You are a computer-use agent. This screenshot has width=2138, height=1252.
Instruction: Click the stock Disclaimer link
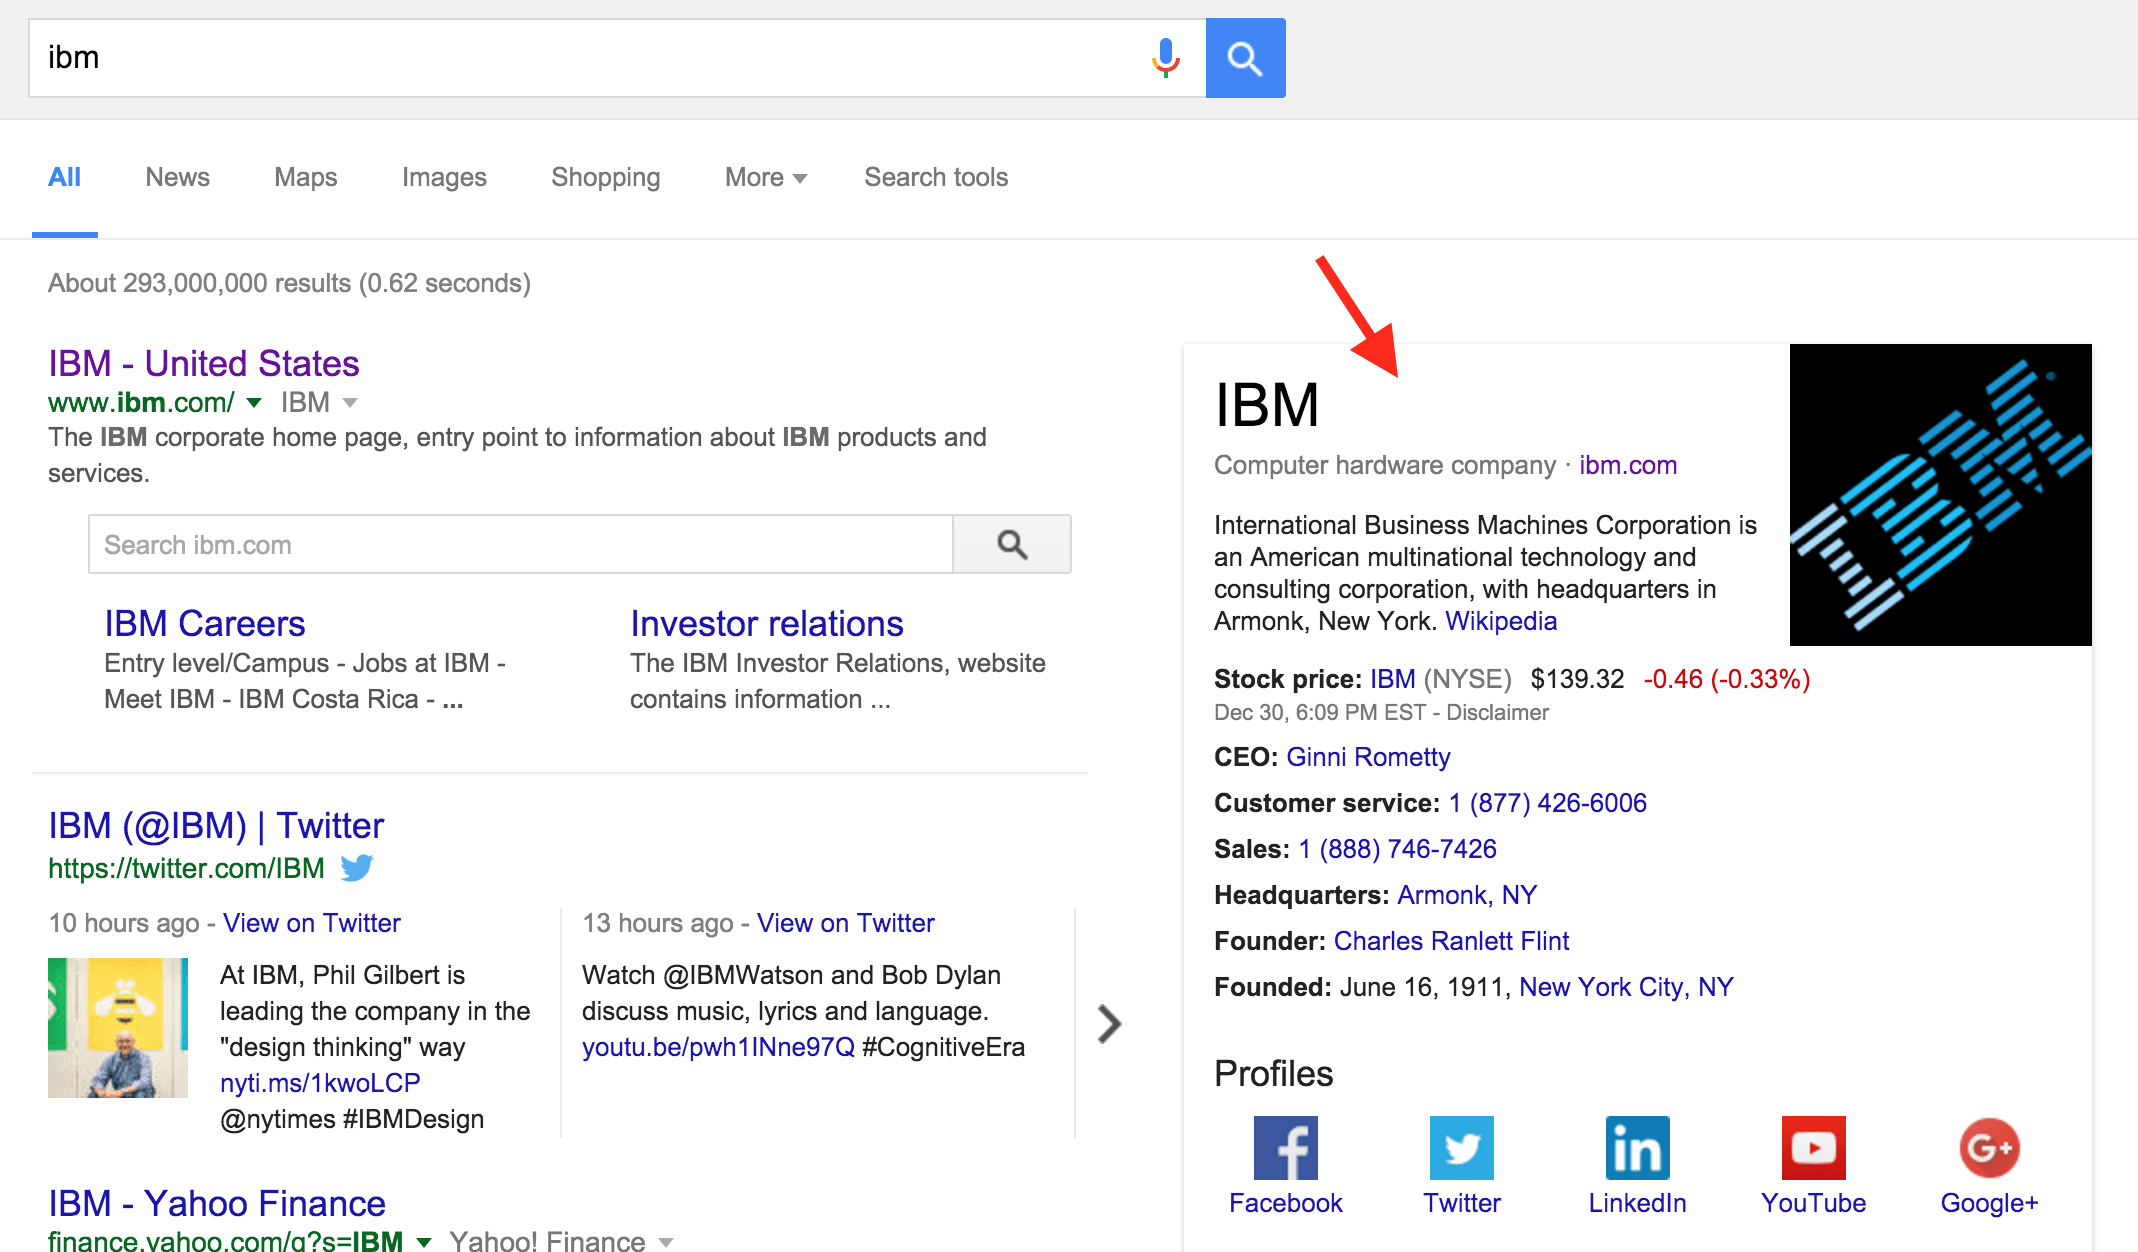[x=1497, y=712]
